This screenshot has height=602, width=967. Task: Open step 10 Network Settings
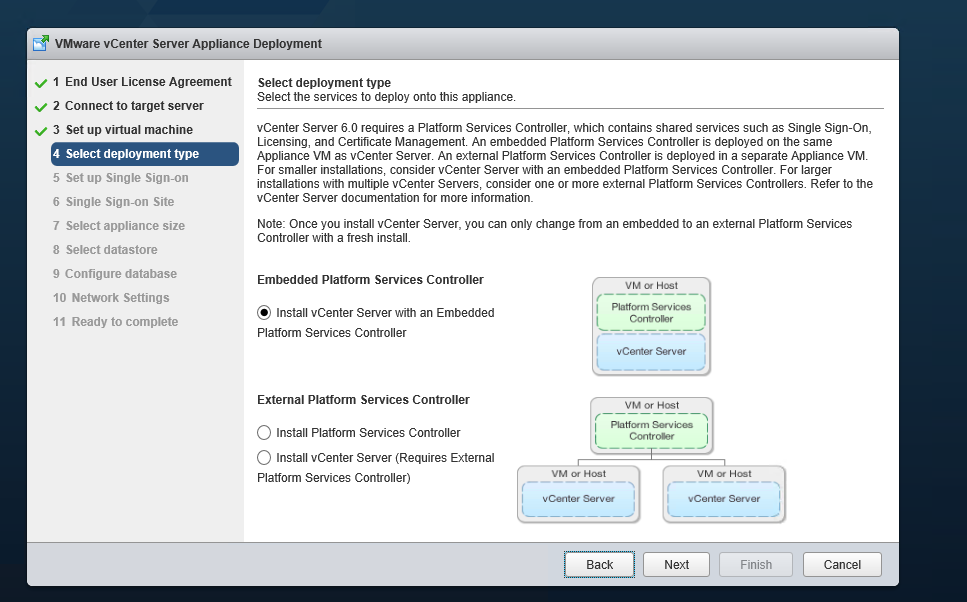111,298
